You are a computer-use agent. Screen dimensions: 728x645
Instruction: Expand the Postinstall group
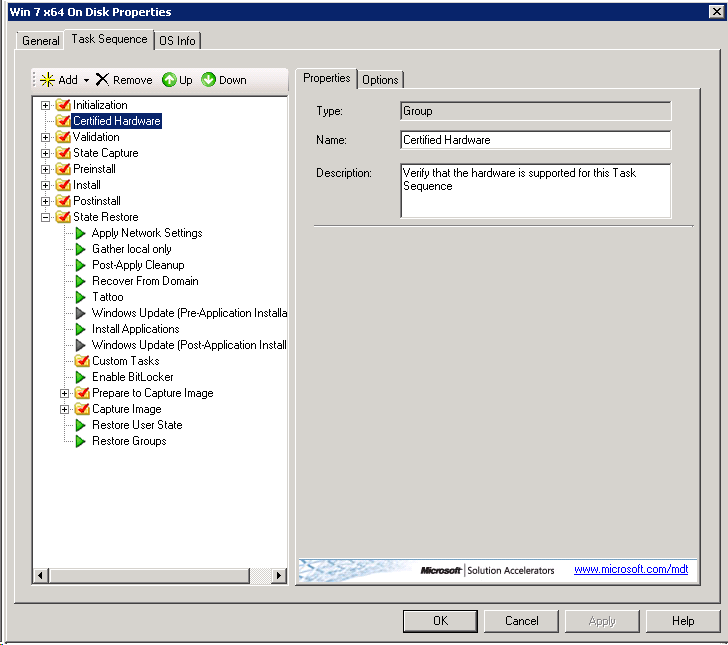click(x=45, y=202)
